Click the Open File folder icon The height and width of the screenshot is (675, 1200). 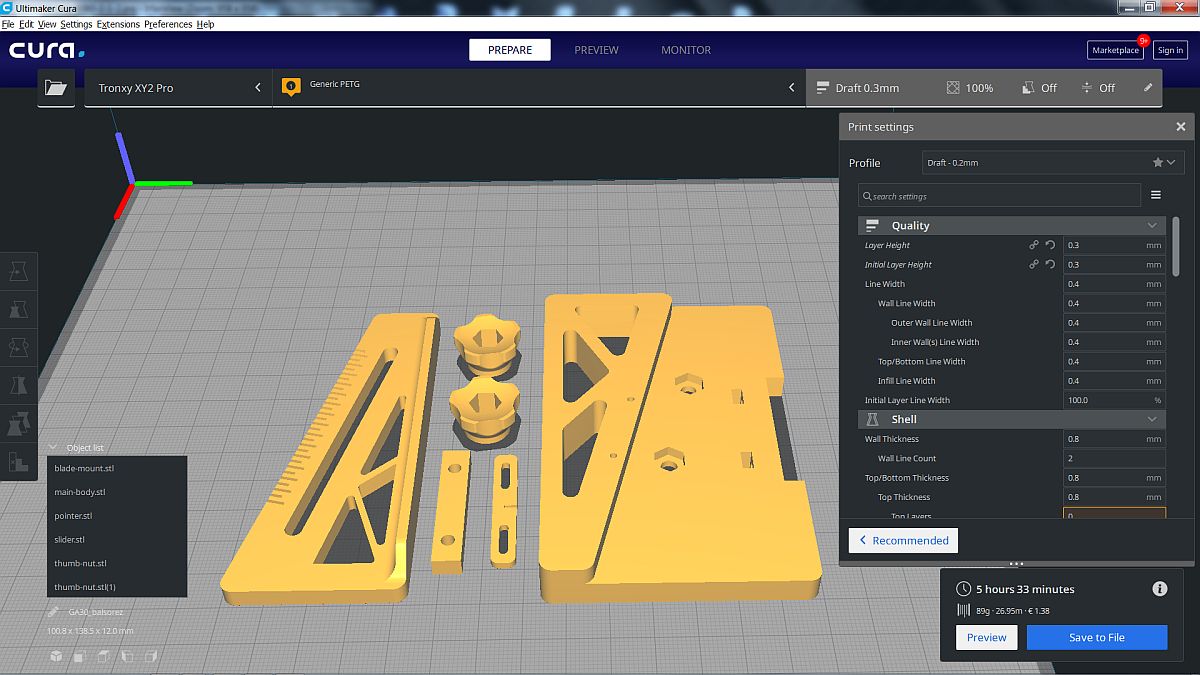[56, 88]
